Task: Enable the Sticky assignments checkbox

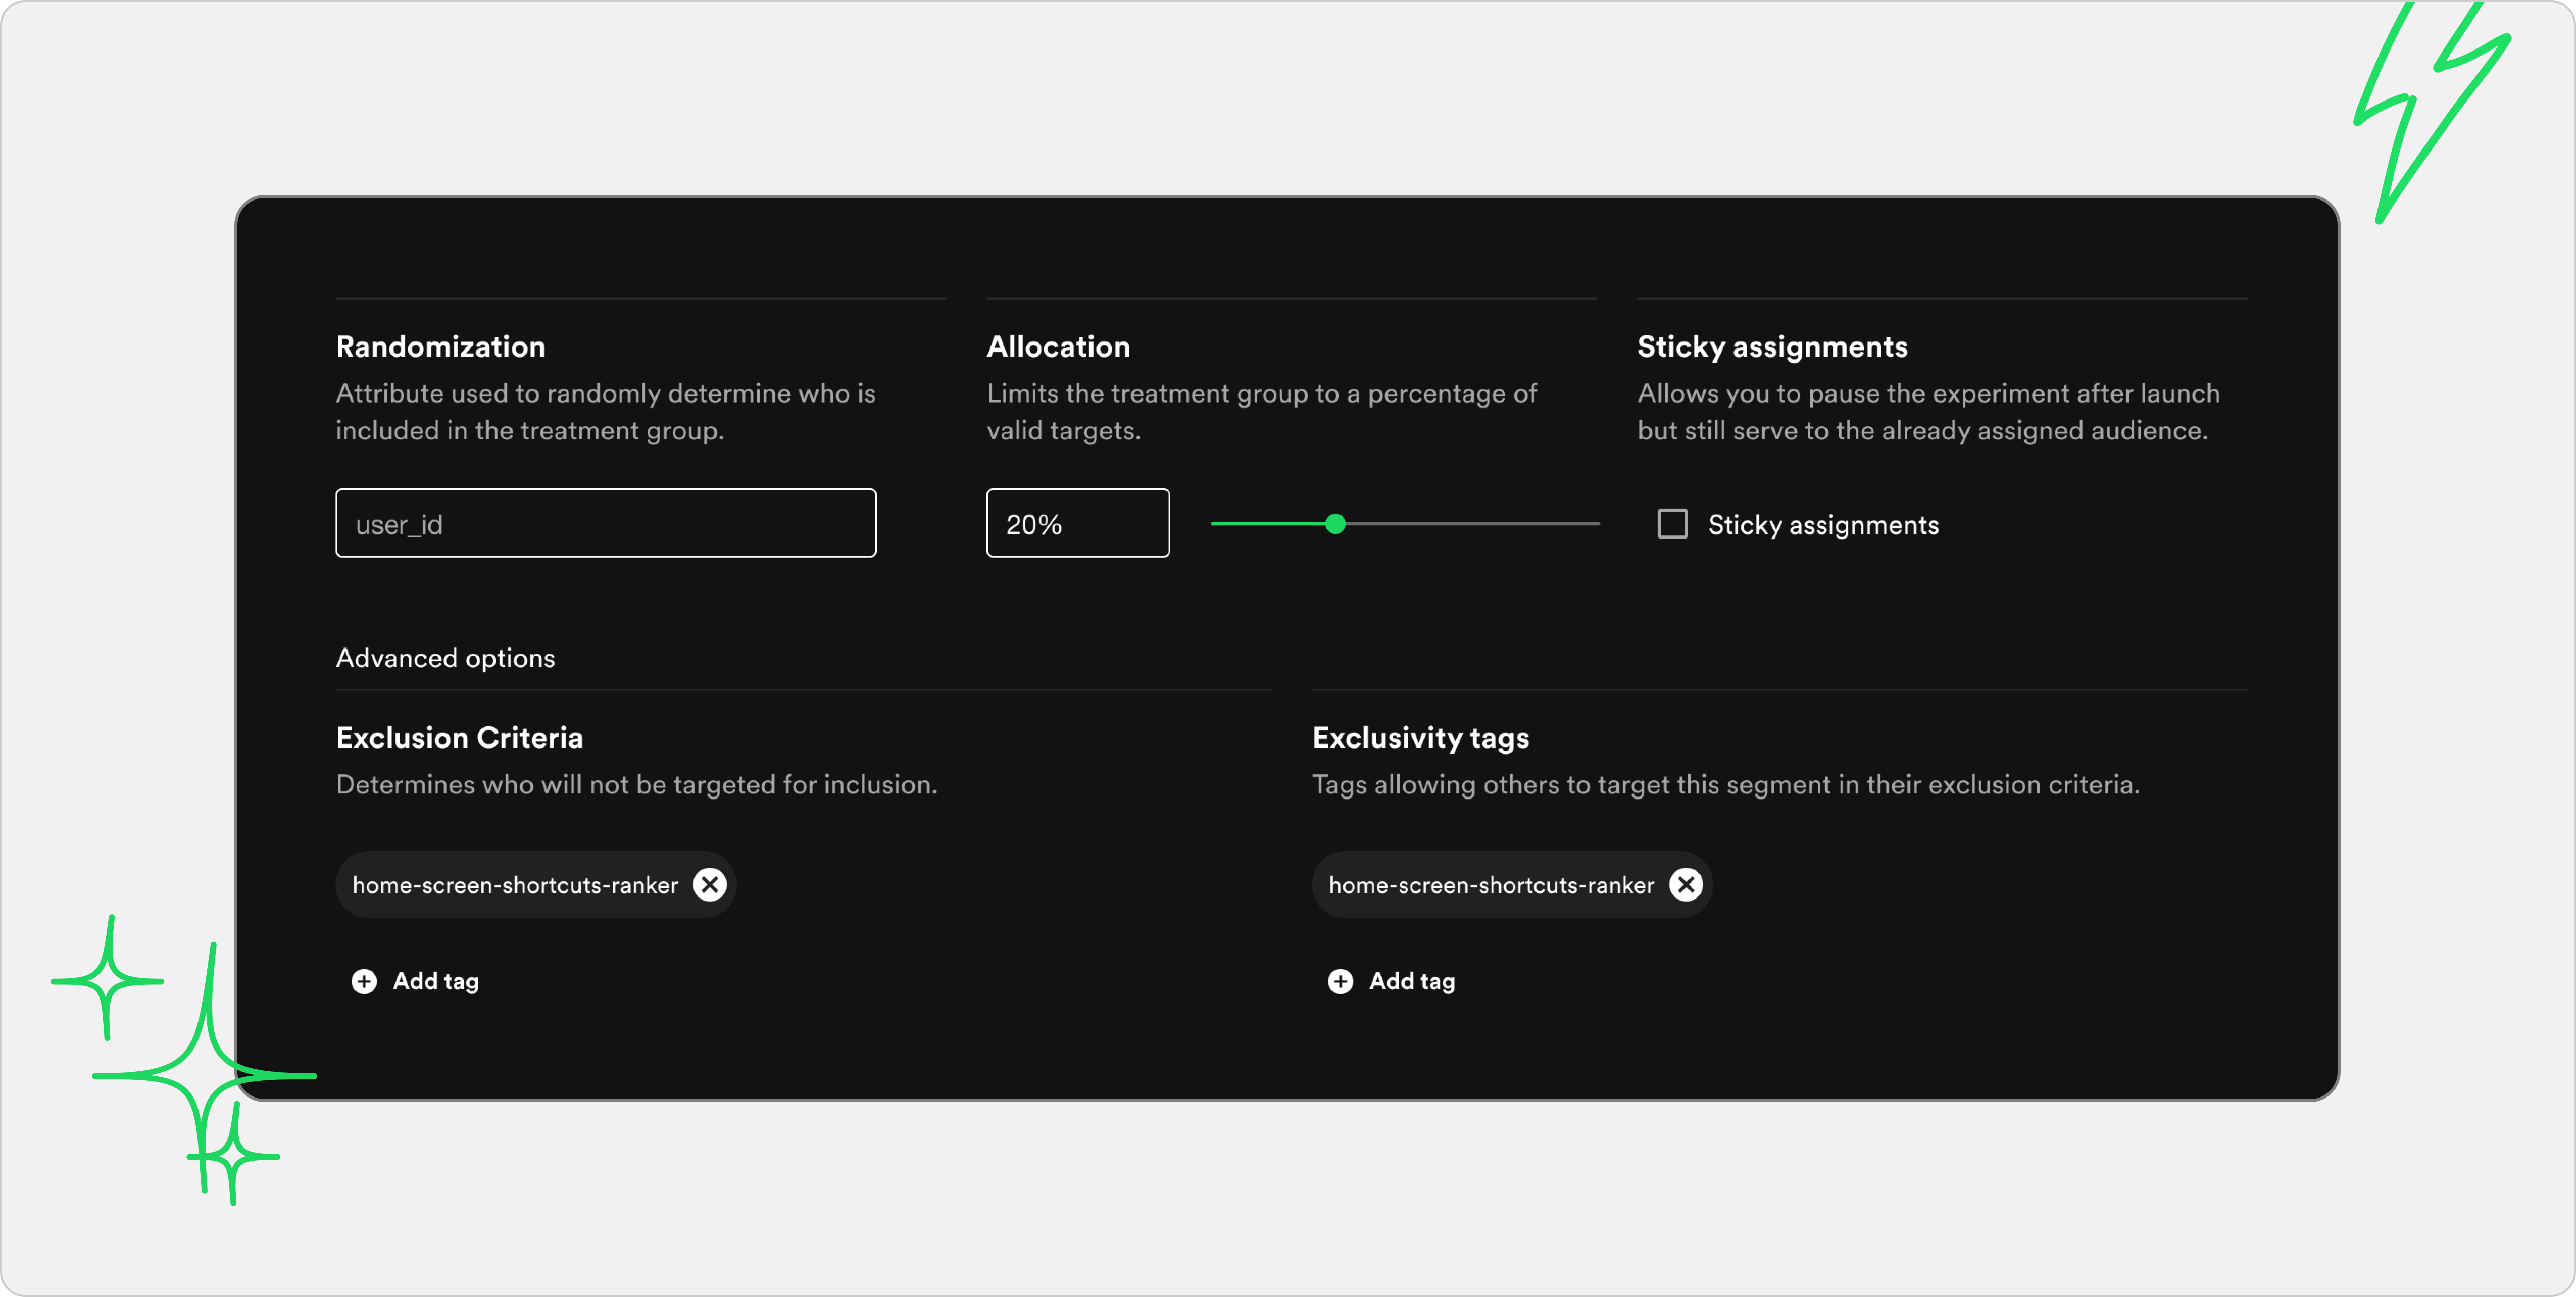Action: pos(1672,524)
